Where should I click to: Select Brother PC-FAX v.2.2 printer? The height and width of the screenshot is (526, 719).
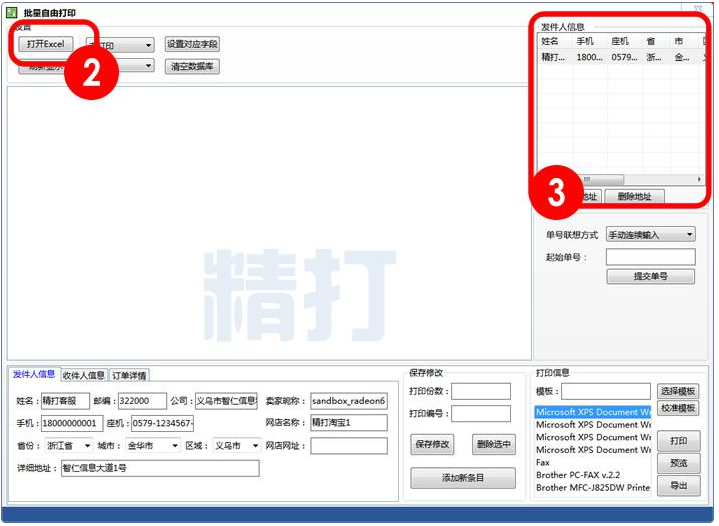click(592, 475)
